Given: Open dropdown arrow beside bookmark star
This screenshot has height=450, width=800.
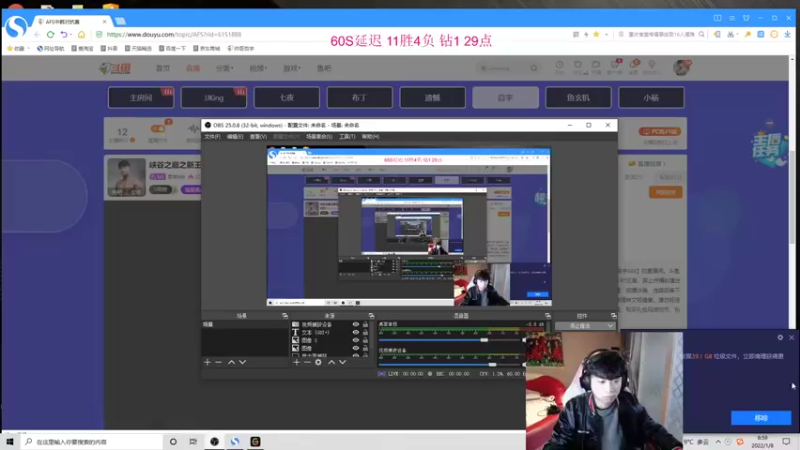Looking at the screenshot, I should pos(606,34).
